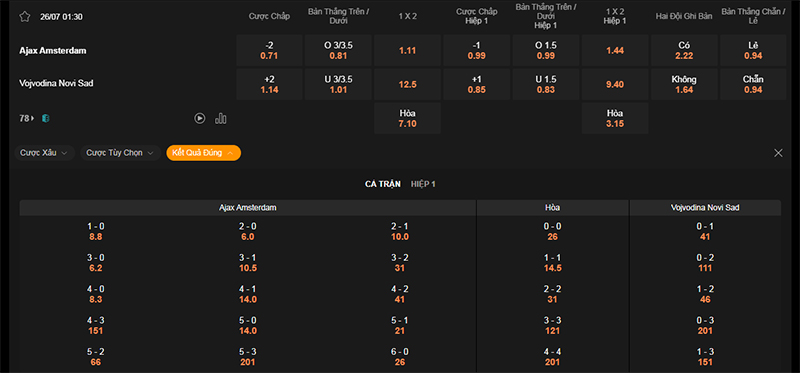Select Ajax handicap -2 odds 0.71
This screenshot has height=373, width=800.
point(269,51)
